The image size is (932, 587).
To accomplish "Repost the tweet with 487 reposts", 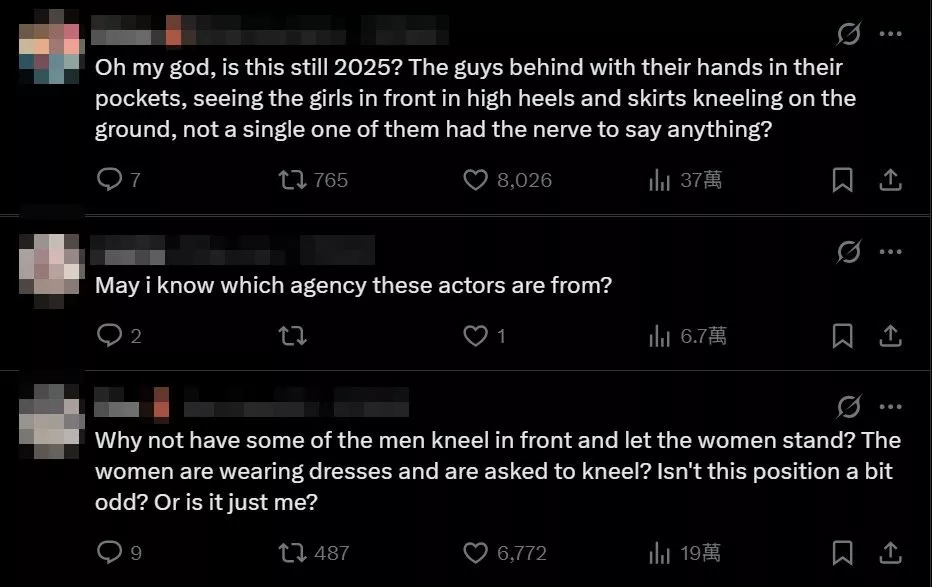I will [314, 553].
